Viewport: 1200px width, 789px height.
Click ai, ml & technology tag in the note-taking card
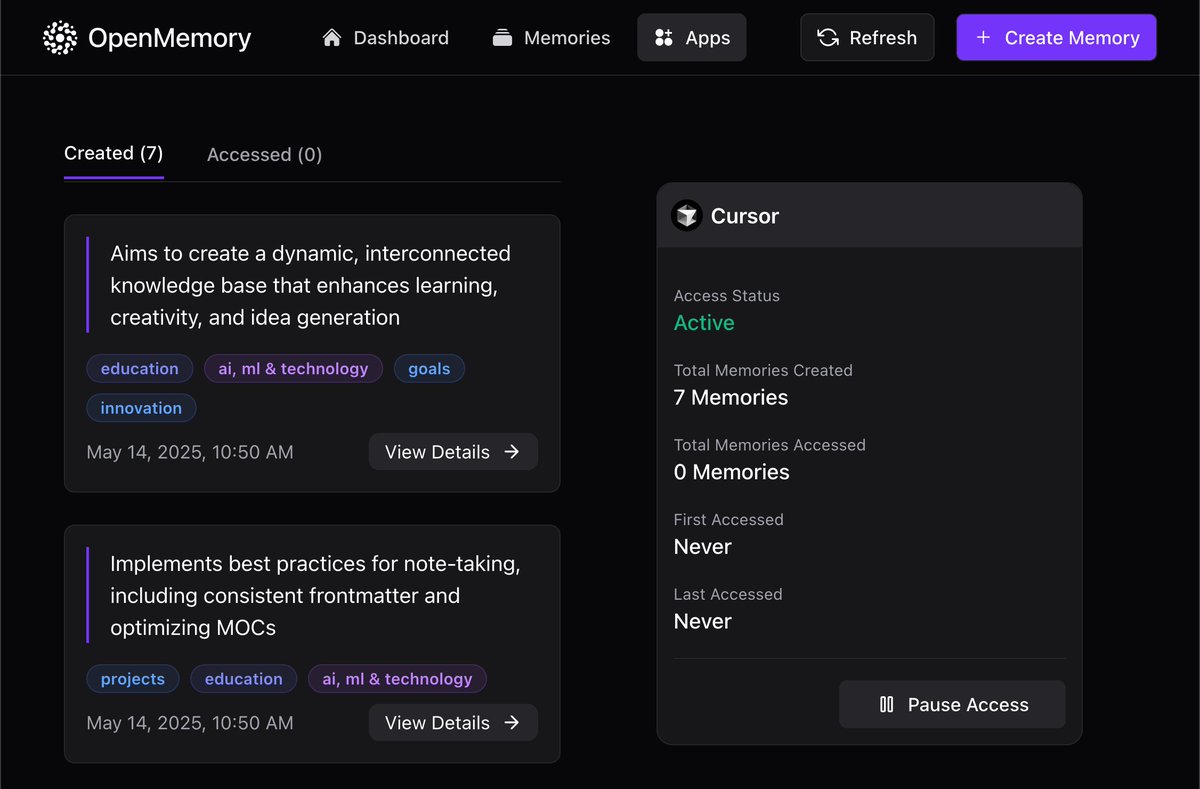397,679
